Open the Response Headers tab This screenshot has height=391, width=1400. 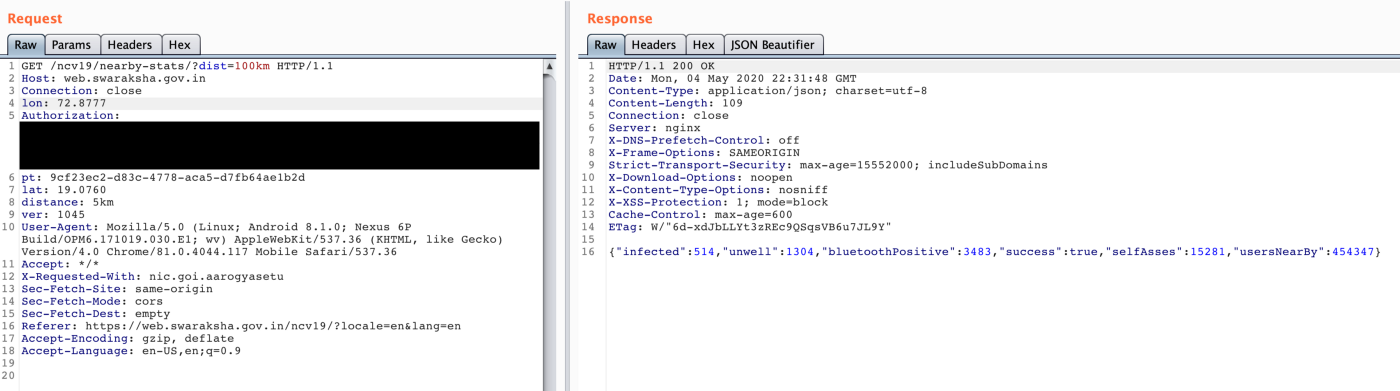pos(654,45)
